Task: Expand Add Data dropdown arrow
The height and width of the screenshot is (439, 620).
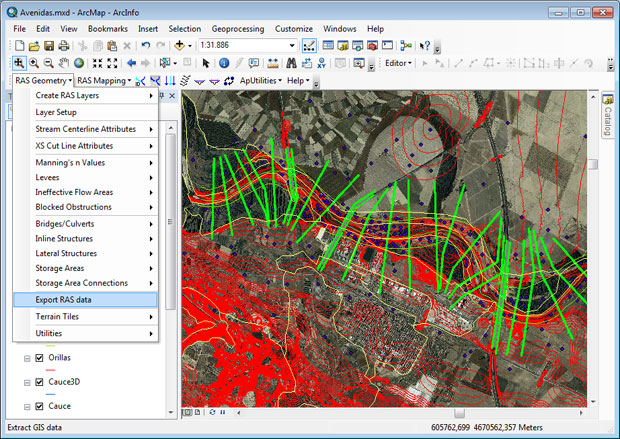Action: click(x=190, y=46)
